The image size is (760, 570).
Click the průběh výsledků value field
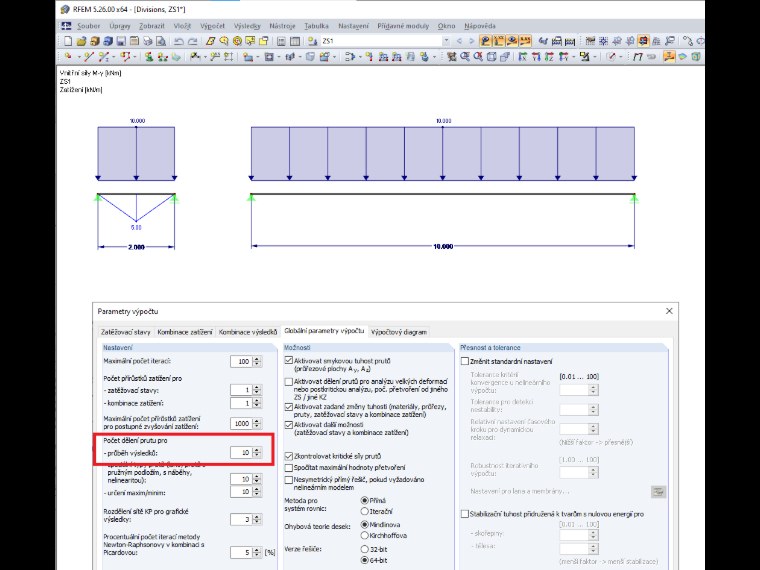click(241, 453)
